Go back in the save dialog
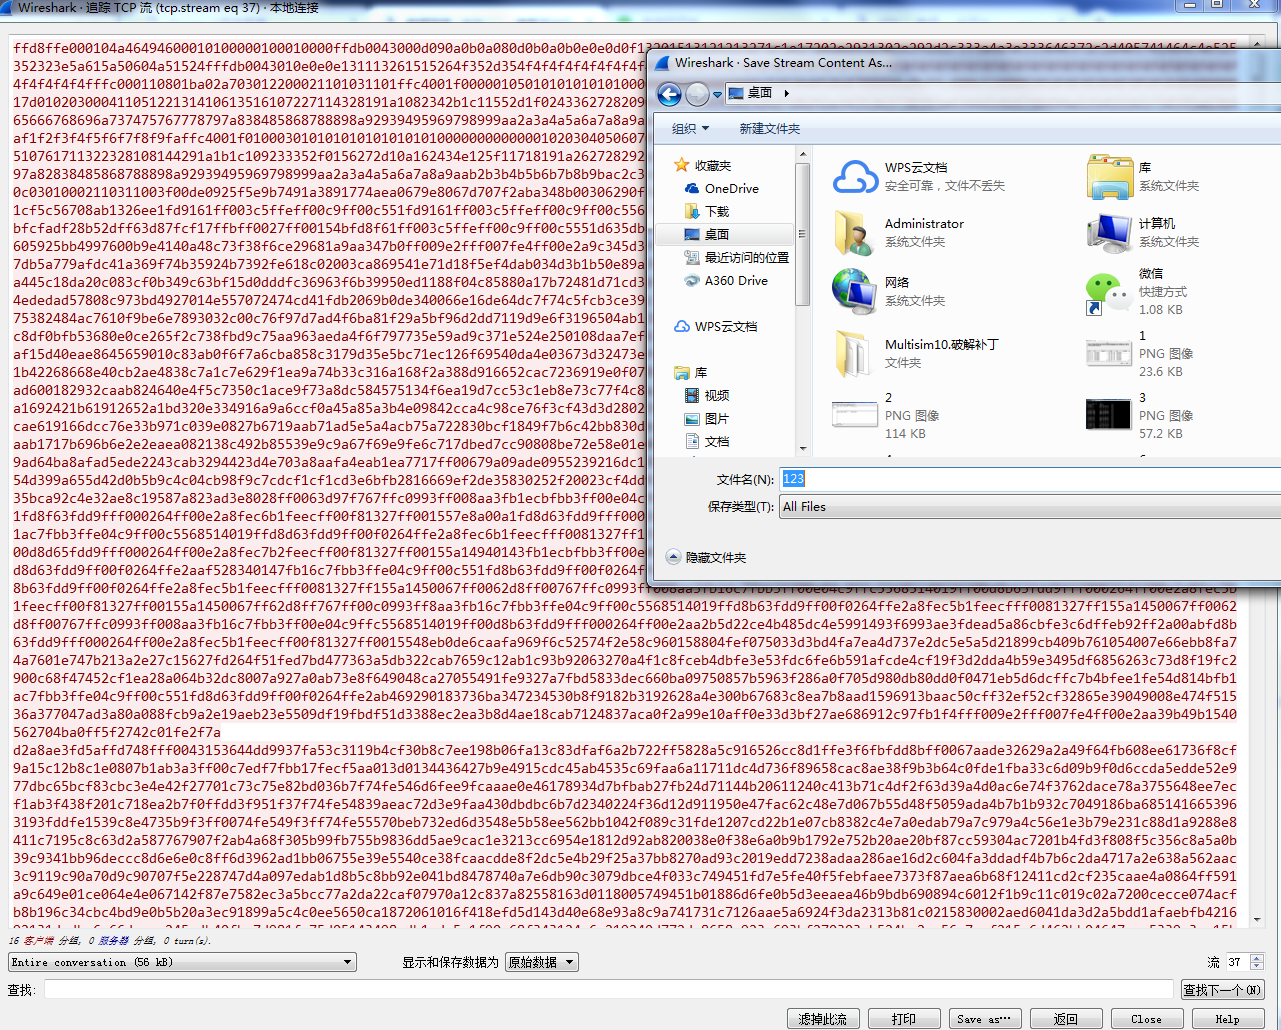 [669, 94]
